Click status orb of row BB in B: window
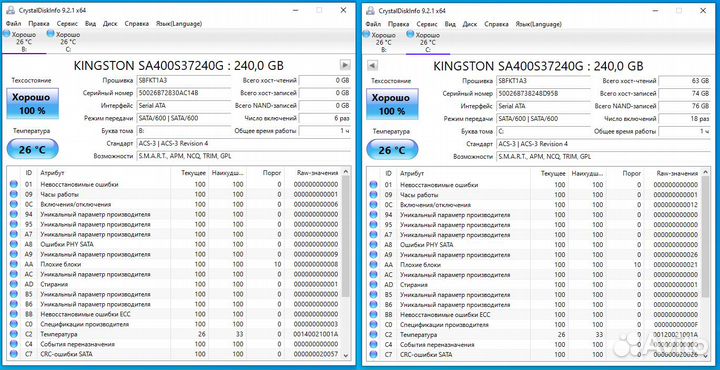The height and width of the screenshot is (370, 720). (x=13, y=314)
